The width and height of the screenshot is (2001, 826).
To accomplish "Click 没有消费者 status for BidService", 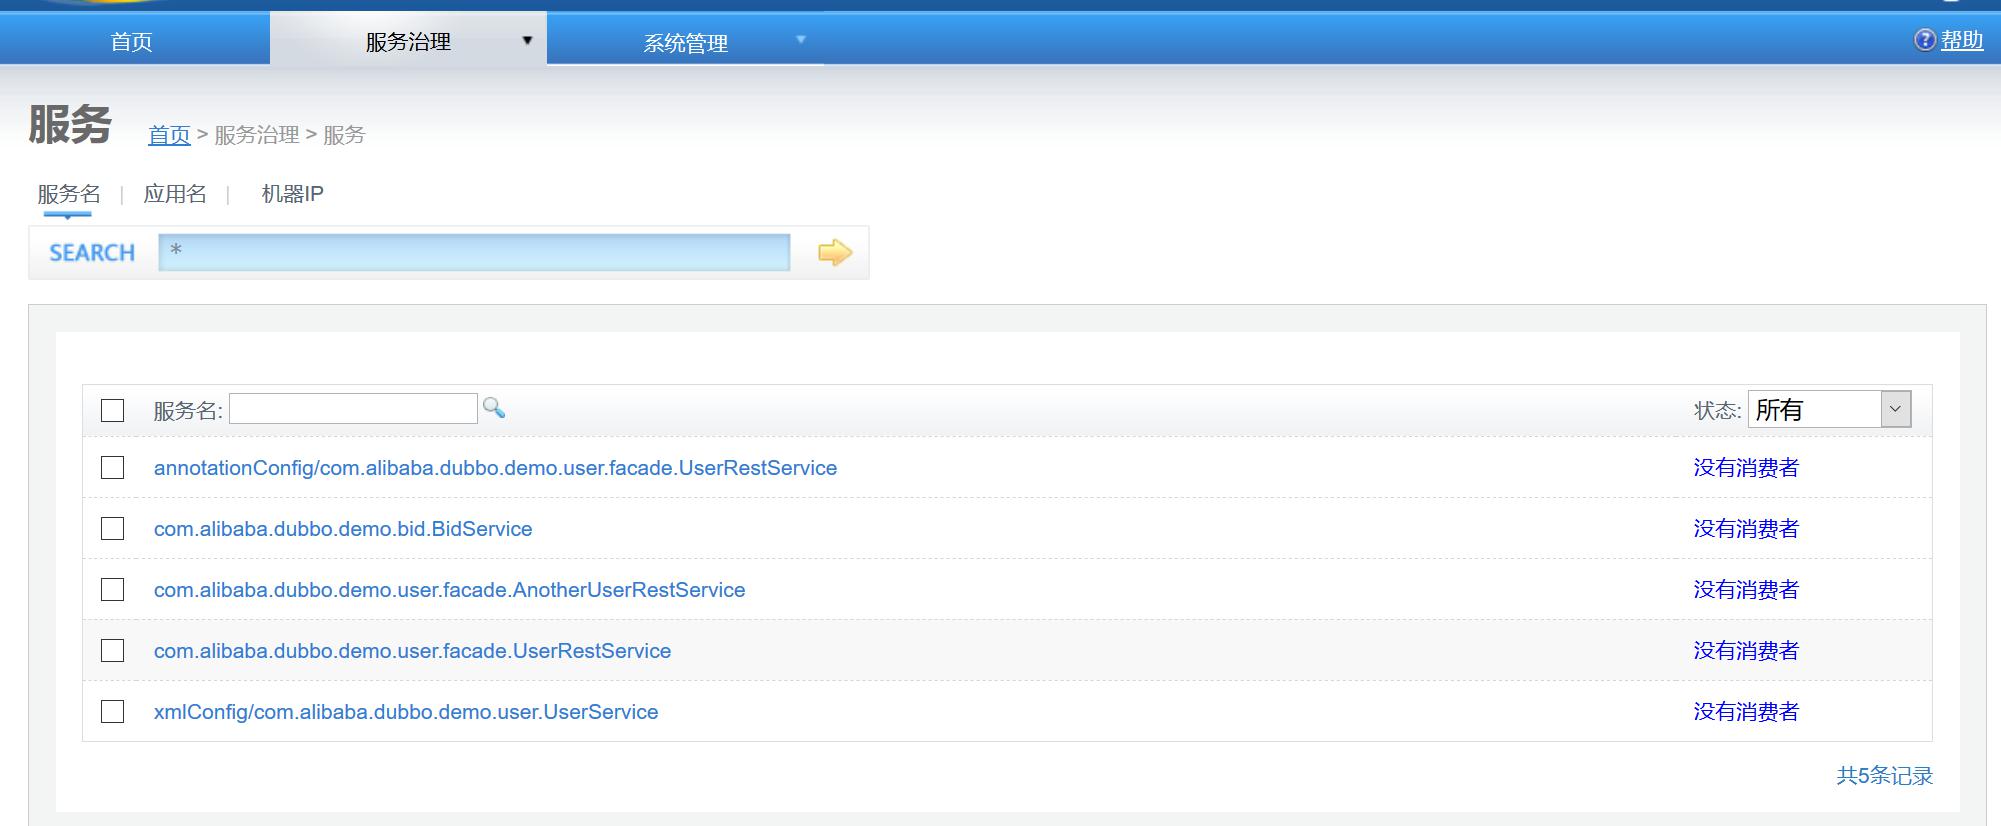I will (x=1745, y=529).
